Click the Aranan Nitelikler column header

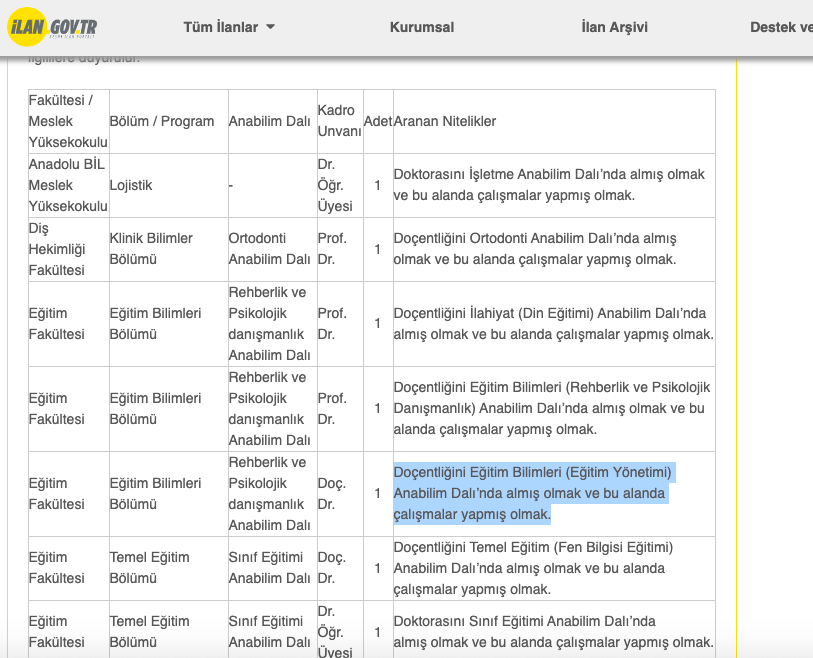pyautogui.click(x=445, y=121)
